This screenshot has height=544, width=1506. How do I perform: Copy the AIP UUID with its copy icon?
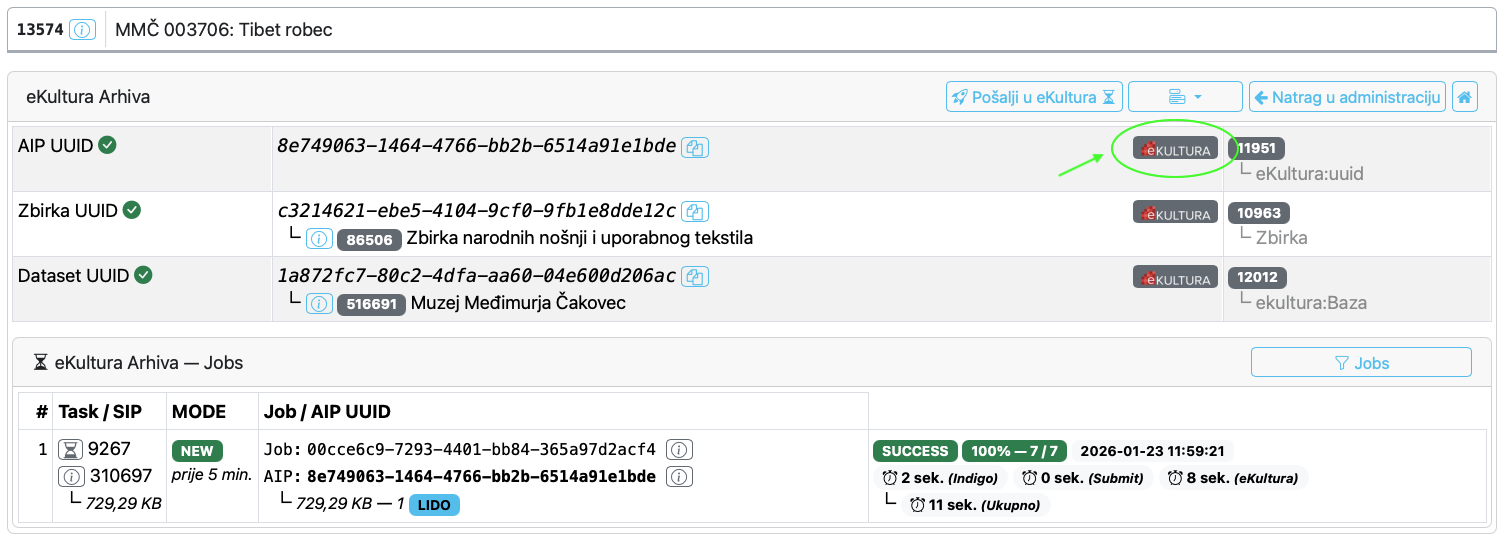tap(695, 147)
